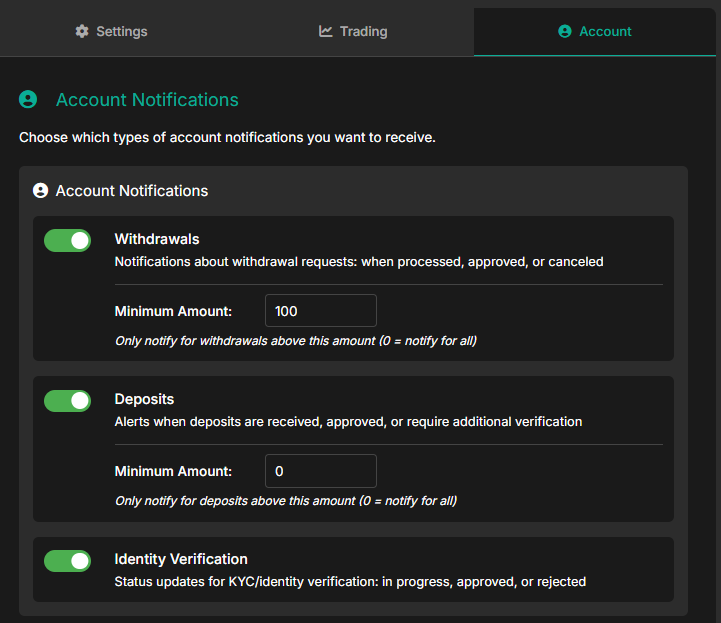Click the Identity Verification title text
The image size is (721, 623).
click(x=181, y=559)
